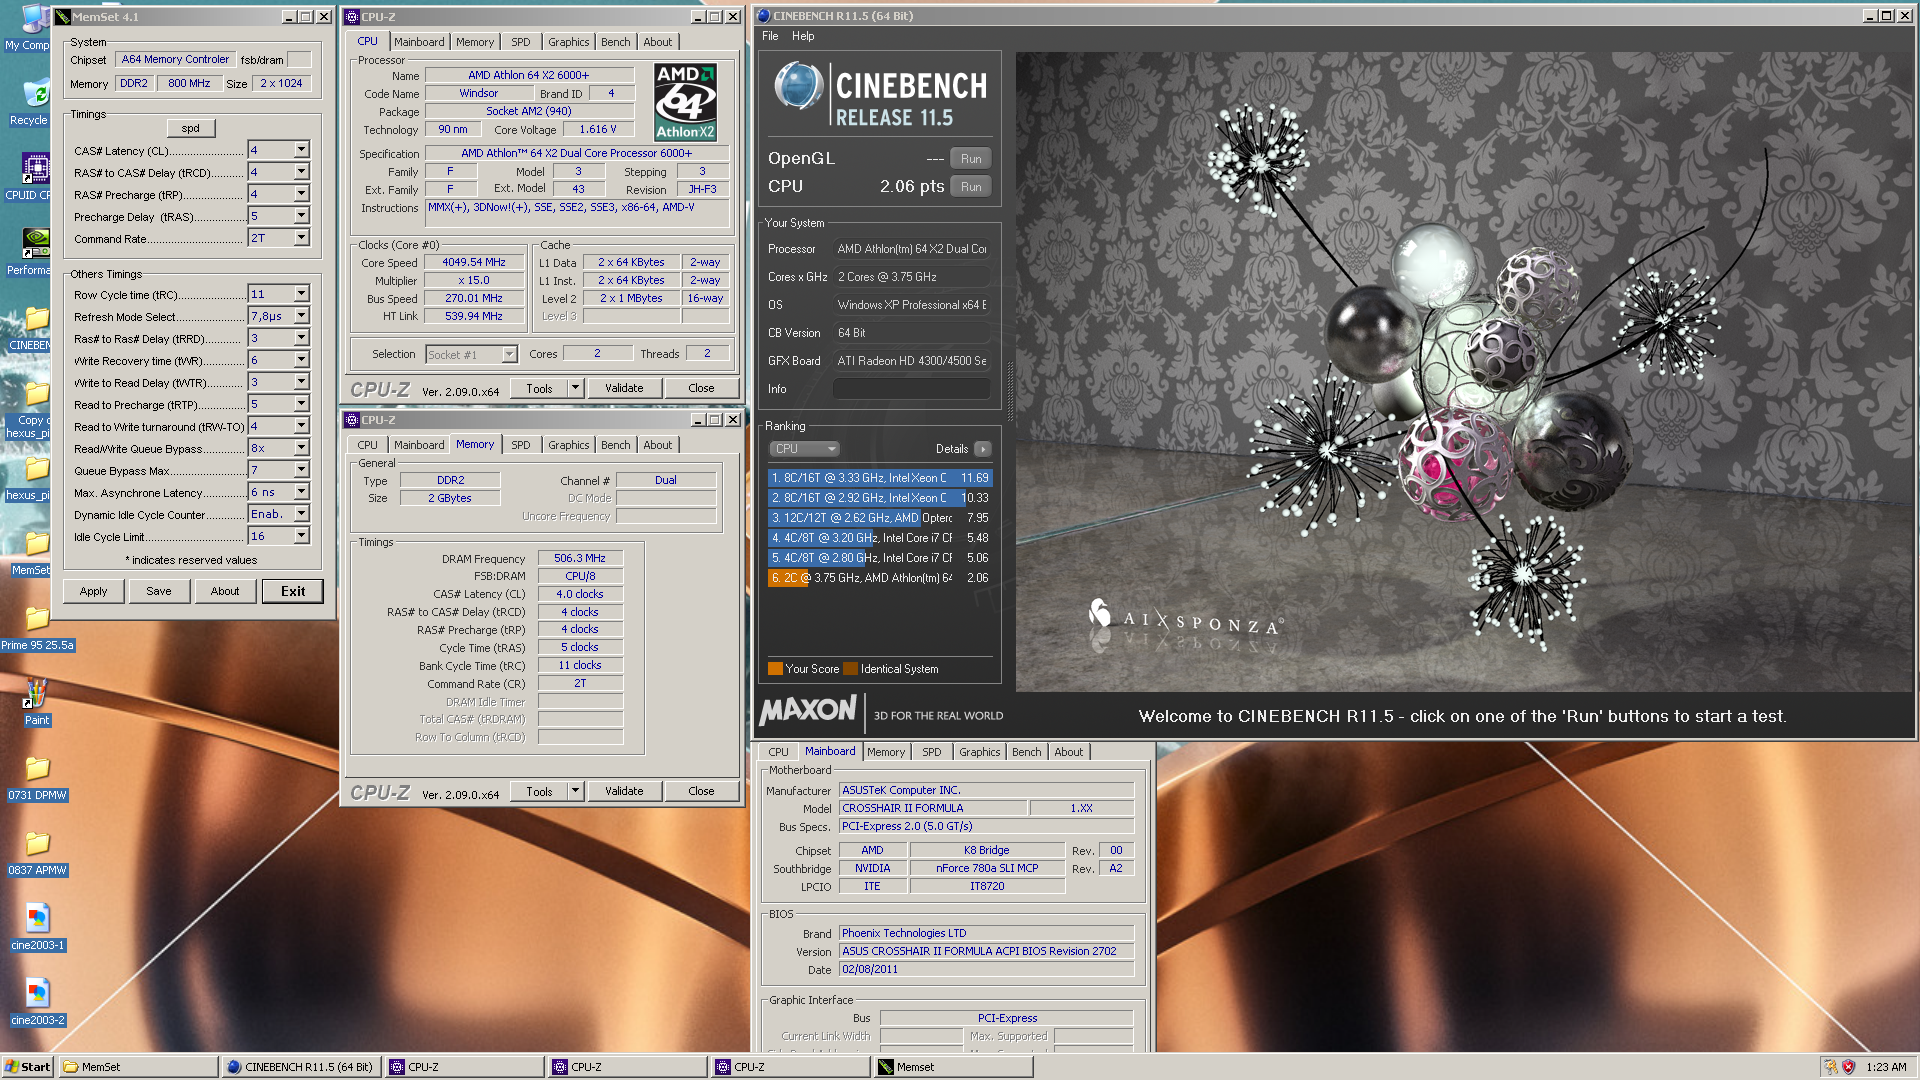
Task: Select the AMD Athlon 2.06 ranking entry
Action: [x=880, y=578]
